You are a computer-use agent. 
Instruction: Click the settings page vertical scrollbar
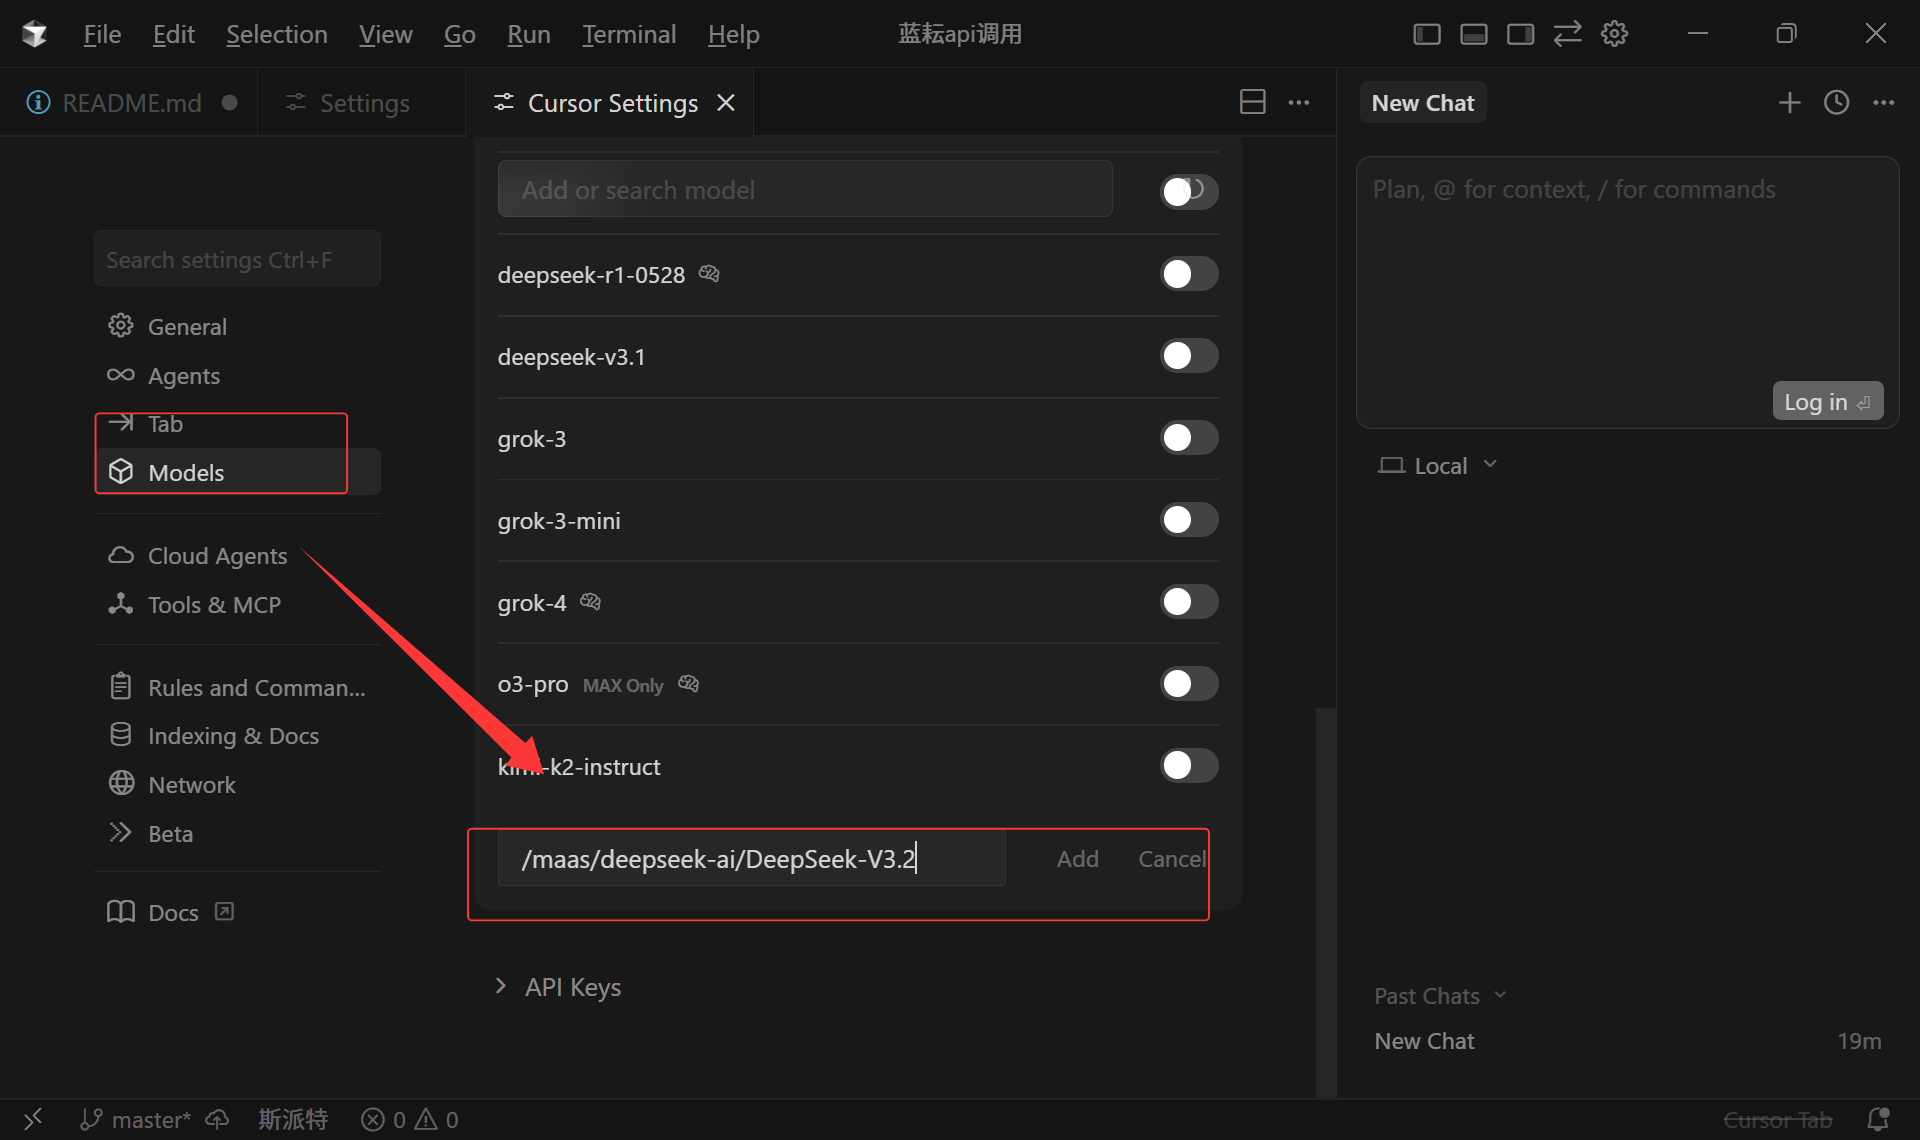point(1326,900)
